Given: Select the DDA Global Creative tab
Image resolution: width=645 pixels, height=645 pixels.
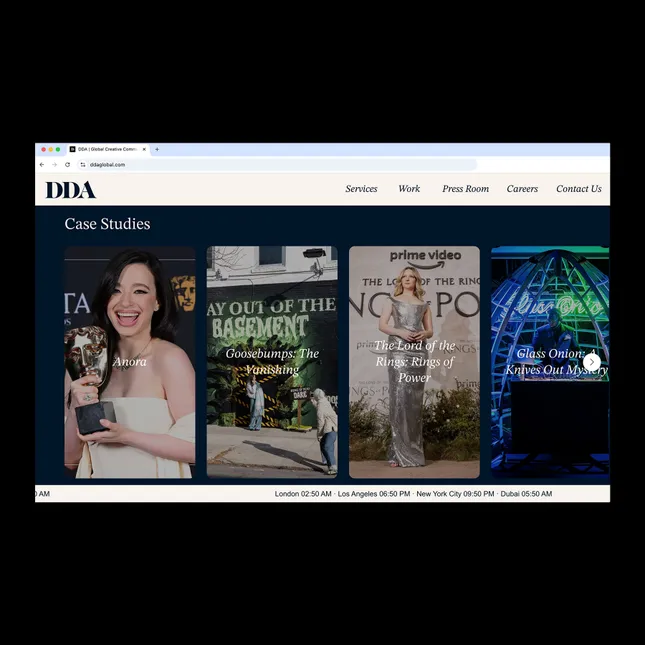Looking at the screenshot, I should (x=108, y=149).
